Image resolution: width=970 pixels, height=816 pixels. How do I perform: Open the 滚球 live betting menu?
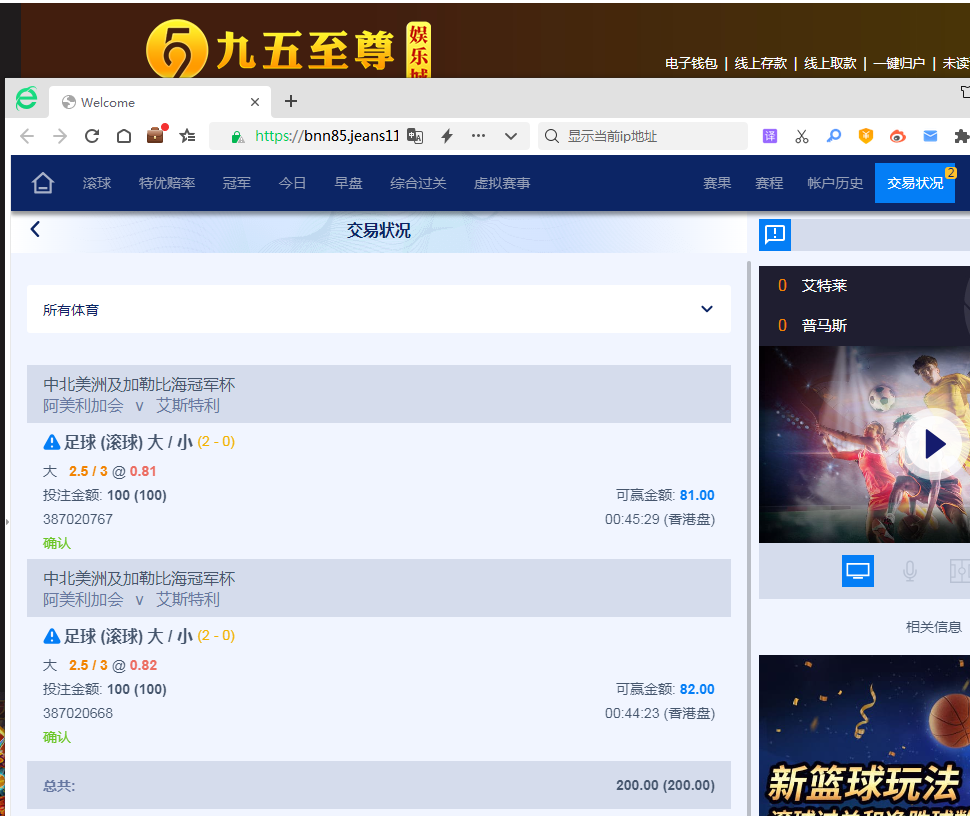97,183
